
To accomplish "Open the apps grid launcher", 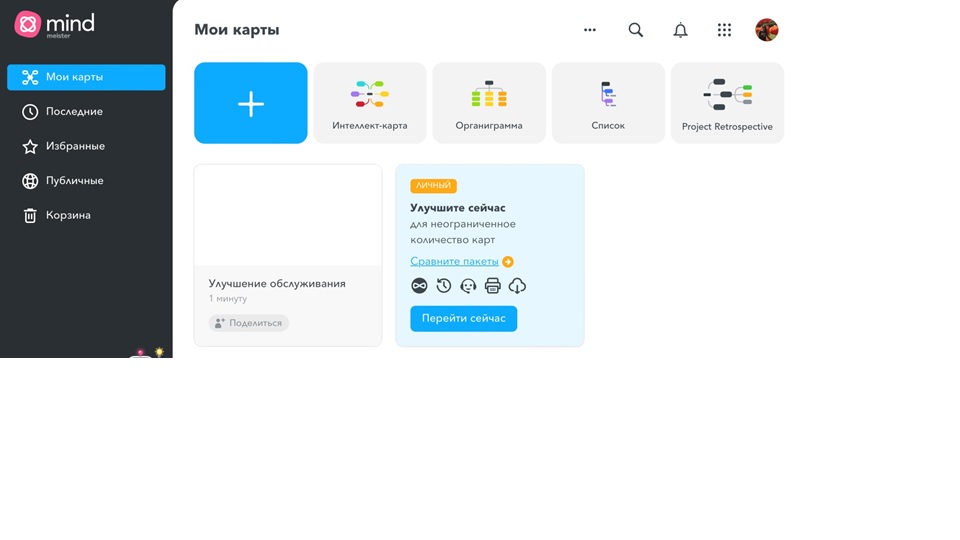I will tap(724, 30).
